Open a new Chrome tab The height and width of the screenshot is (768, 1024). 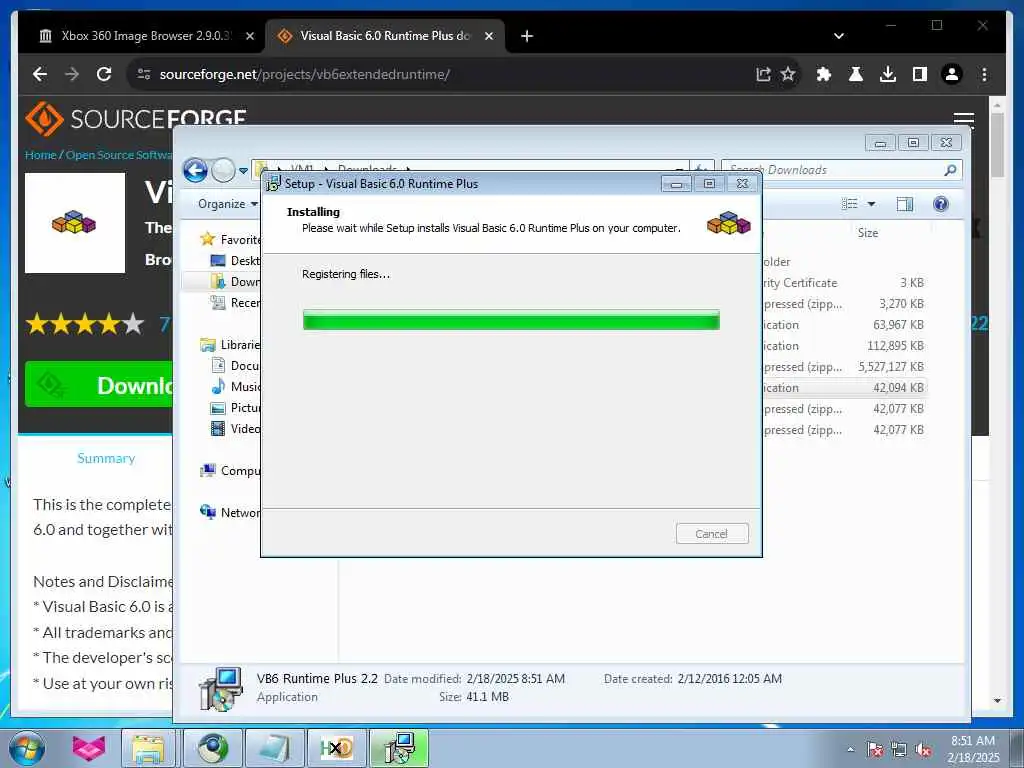pyautogui.click(x=526, y=36)
